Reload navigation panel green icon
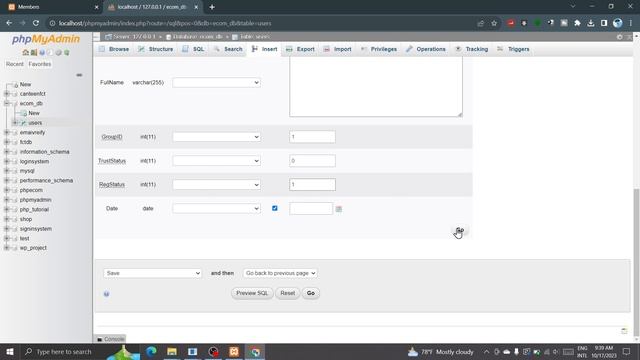640x360 pixels. [x=67, y=53]
